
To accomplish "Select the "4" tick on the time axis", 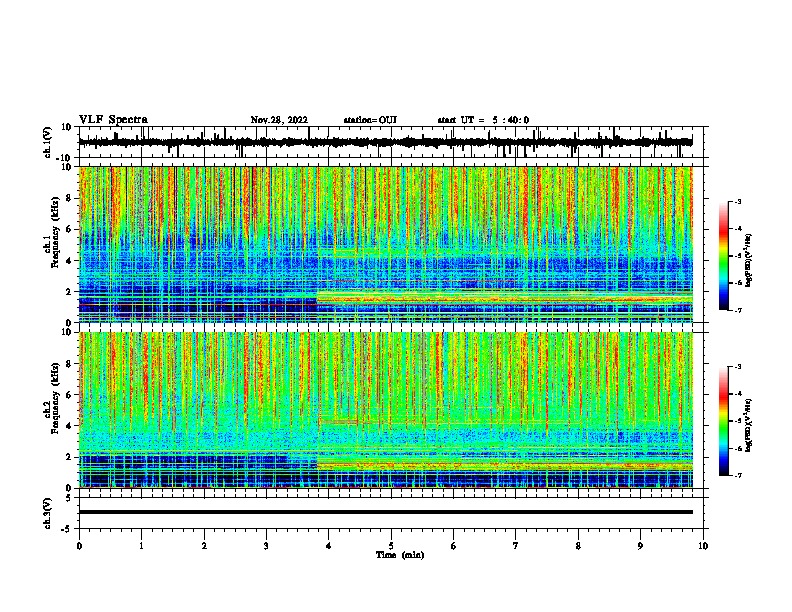I will point(329,546).
